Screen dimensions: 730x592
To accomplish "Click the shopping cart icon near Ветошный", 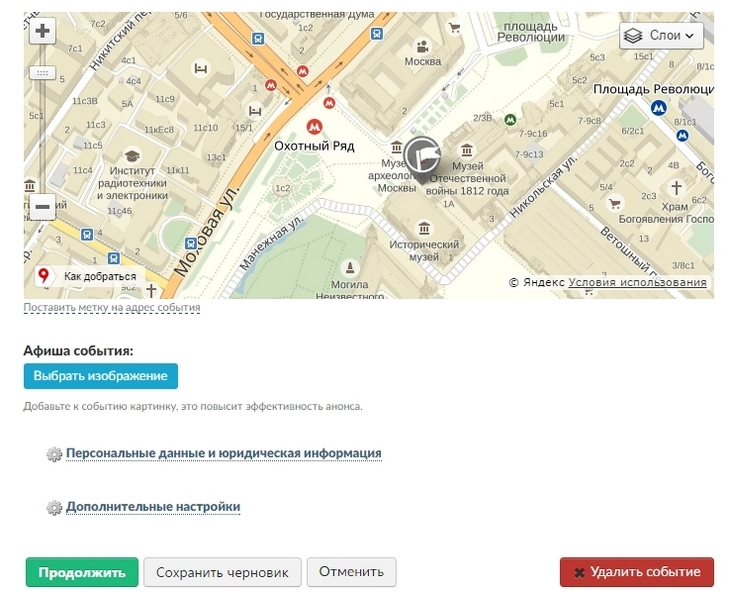I will click(615, 203).
